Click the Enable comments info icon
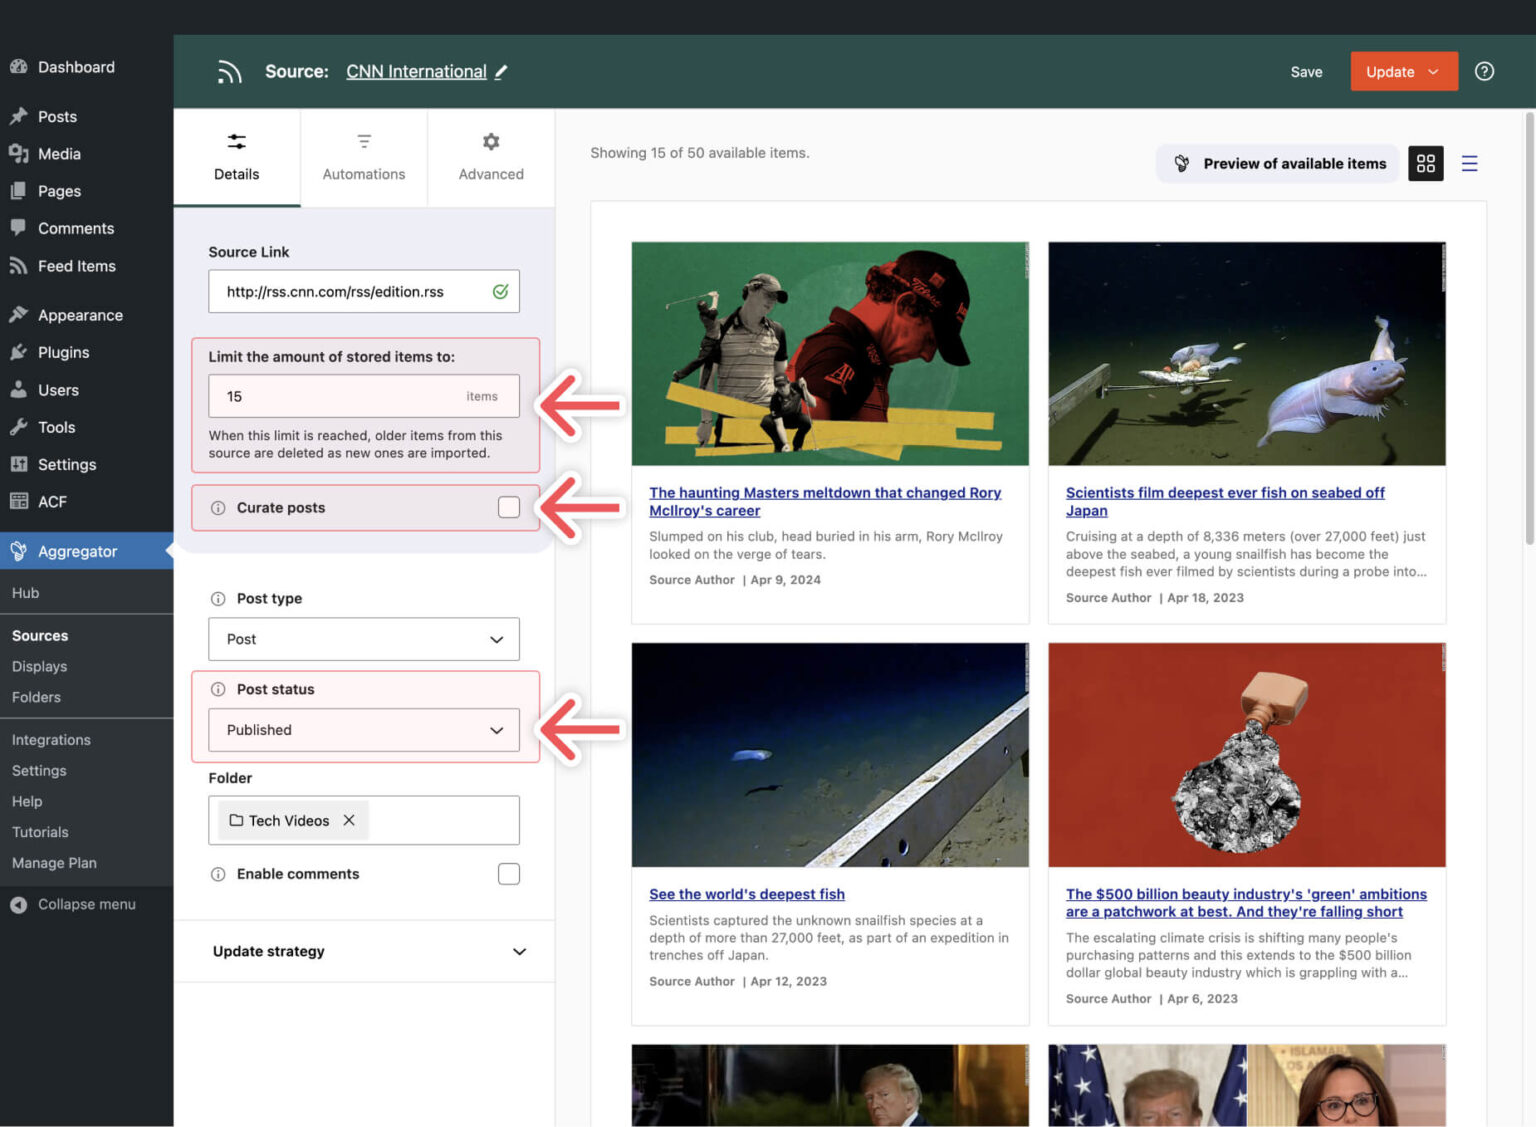The image size is (1536, 1127). point(218,874)
